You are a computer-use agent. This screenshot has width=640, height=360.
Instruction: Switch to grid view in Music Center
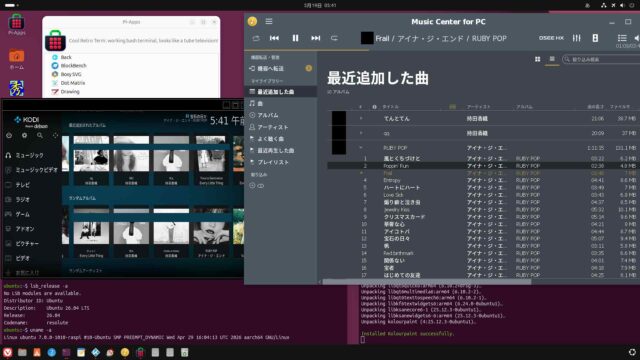click(x=538, y=59)
